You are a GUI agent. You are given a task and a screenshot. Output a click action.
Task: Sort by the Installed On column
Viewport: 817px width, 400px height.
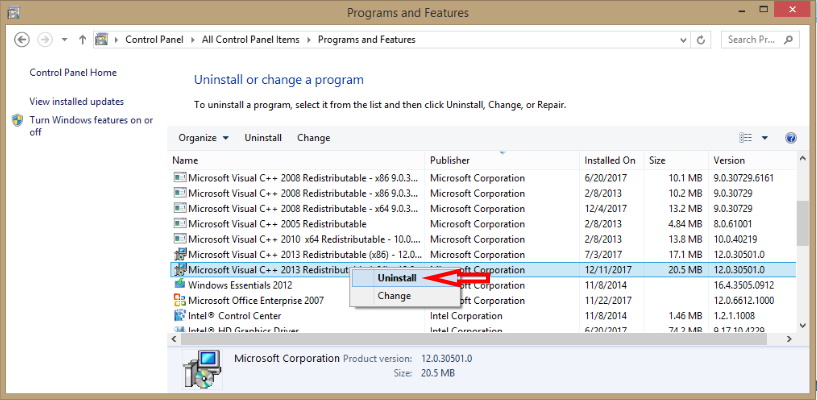(x=612, y=160)
